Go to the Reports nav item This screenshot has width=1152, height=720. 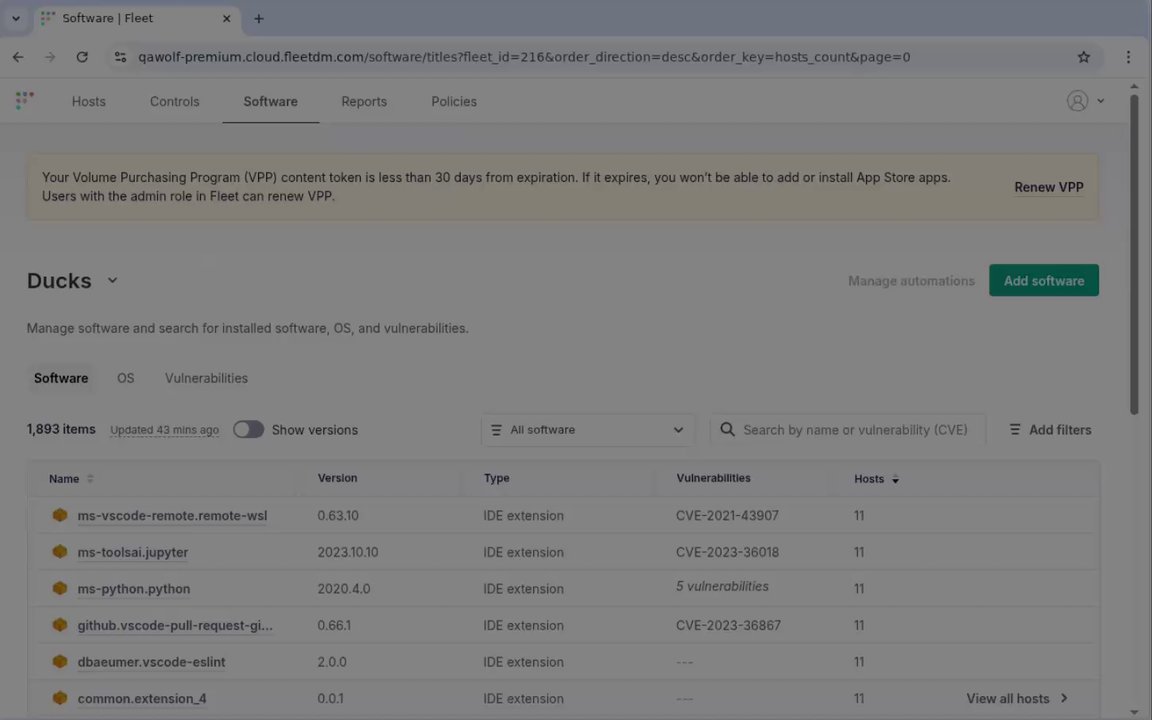point(364,101)
